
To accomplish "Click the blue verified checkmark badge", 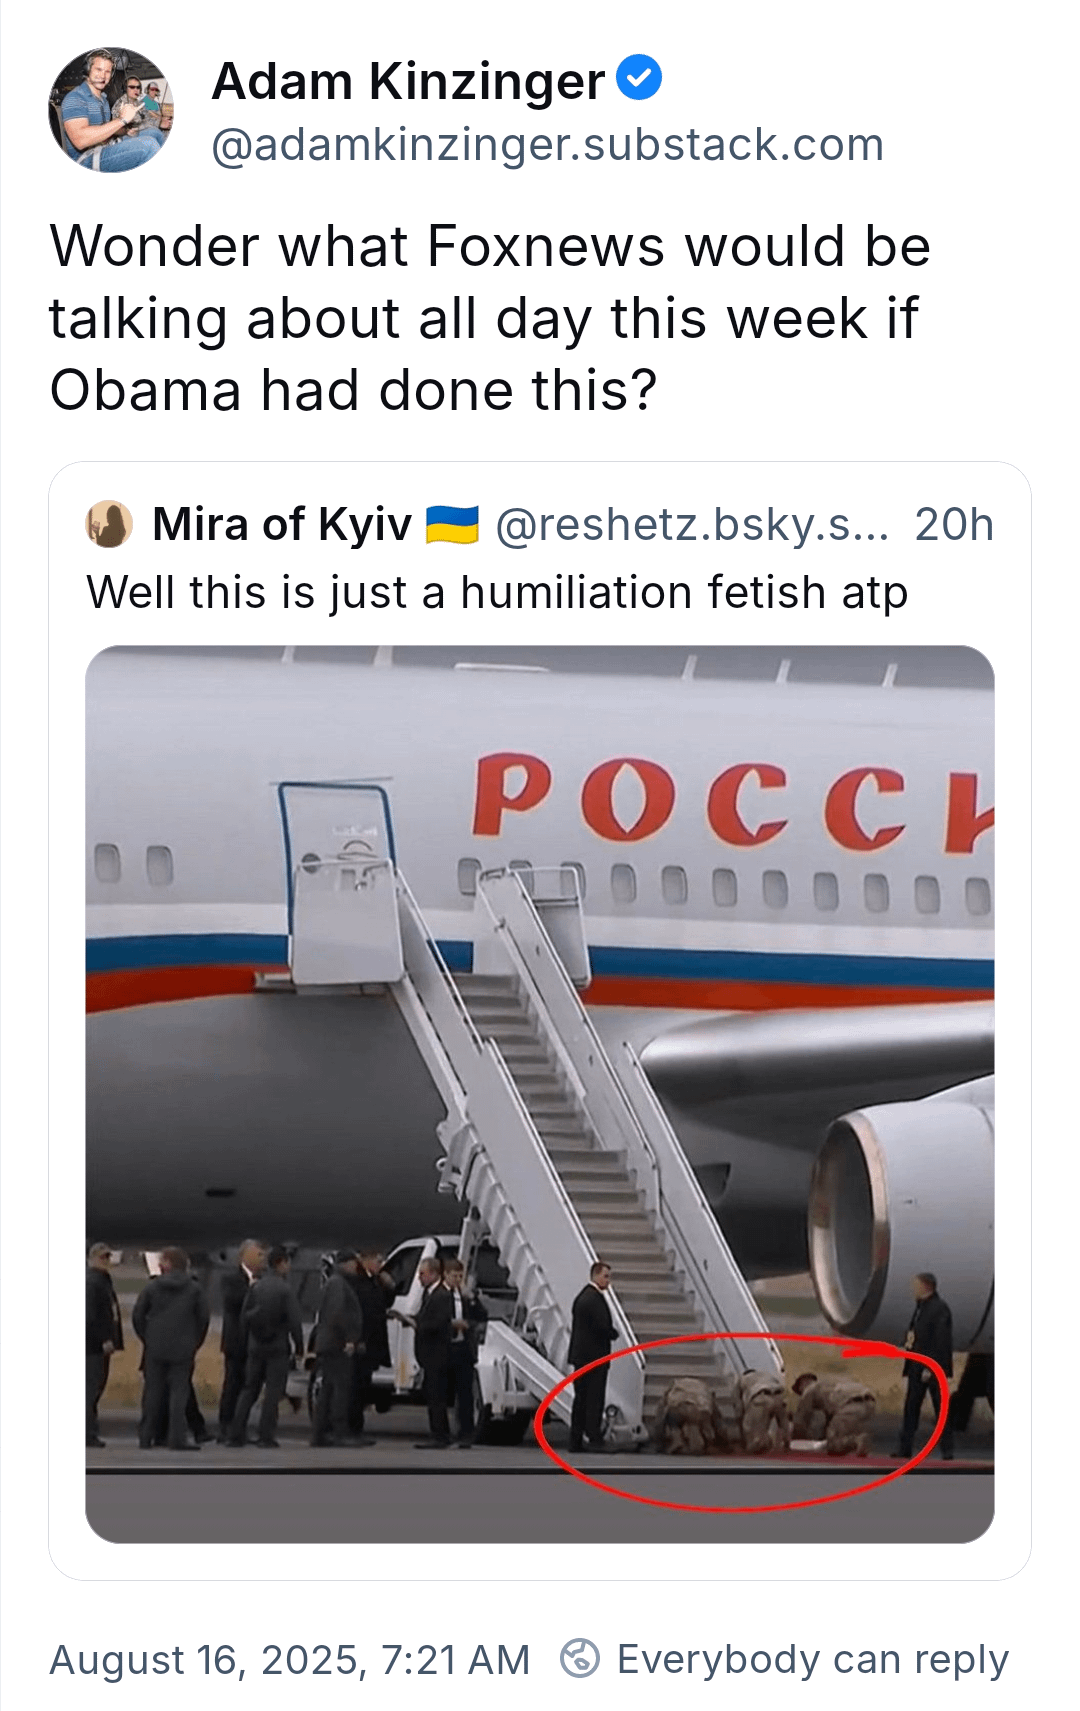I will 638,78.
